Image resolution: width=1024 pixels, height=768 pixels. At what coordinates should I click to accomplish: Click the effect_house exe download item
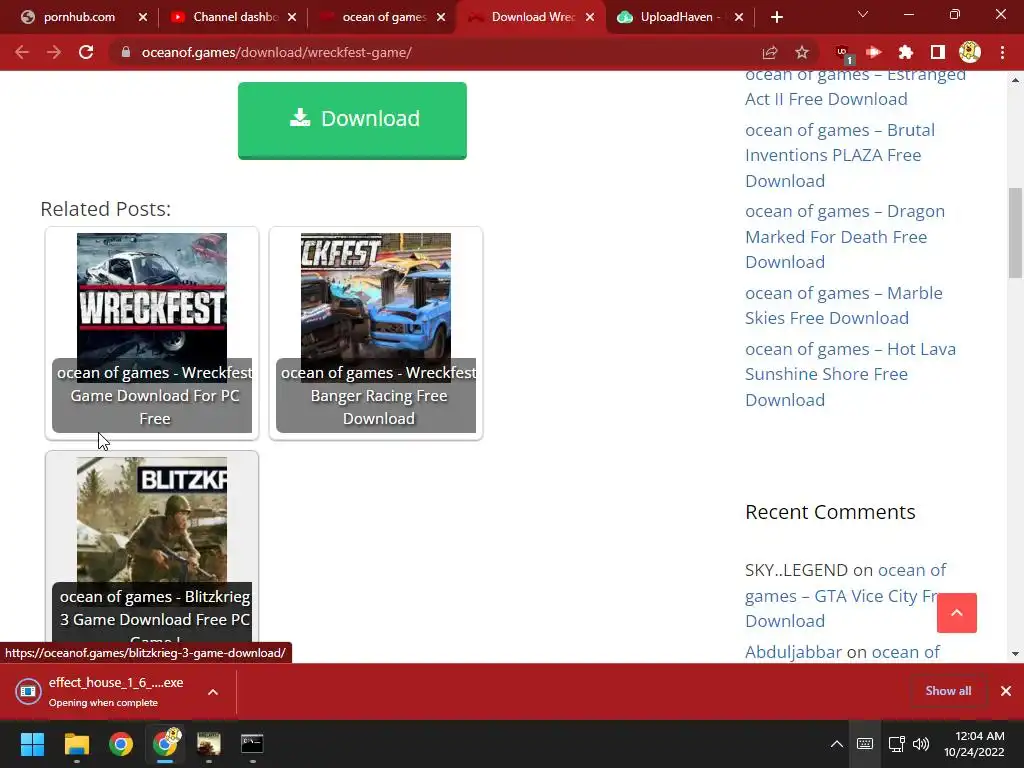(x=104, y=691)
